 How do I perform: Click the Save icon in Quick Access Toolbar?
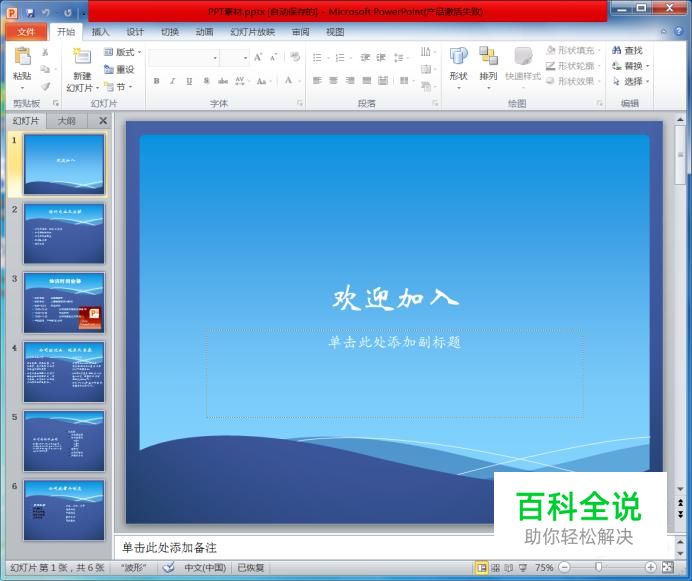[30, 12]
